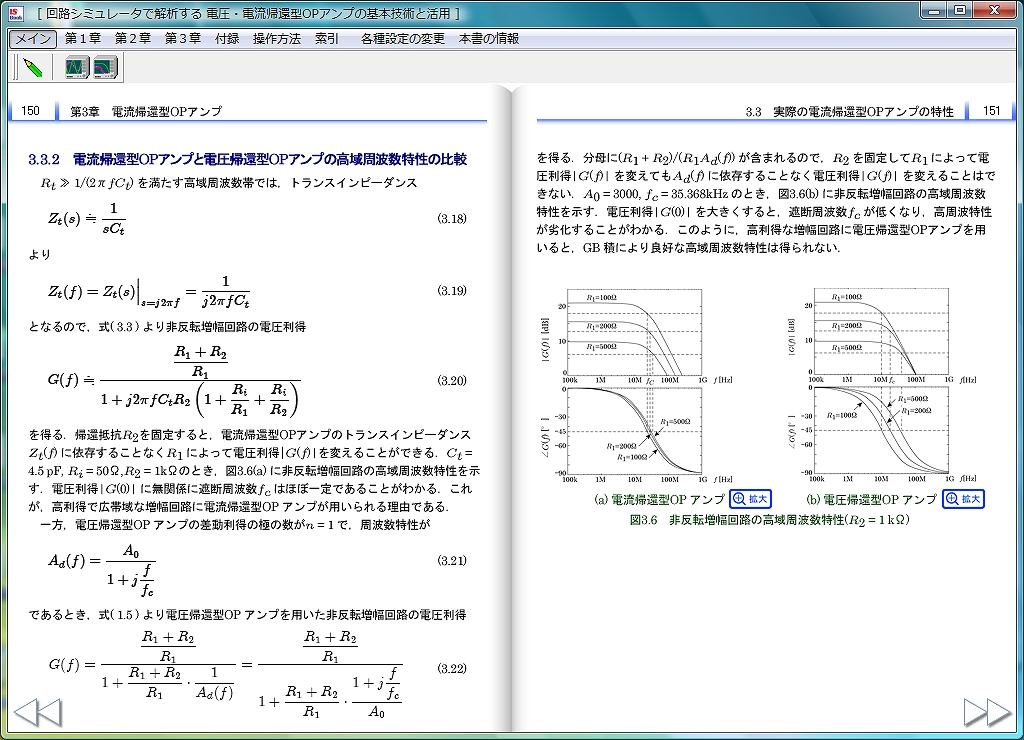Open the second waveform simulator icon
The image size is (1024, 740).
click(x=105, y=68)
